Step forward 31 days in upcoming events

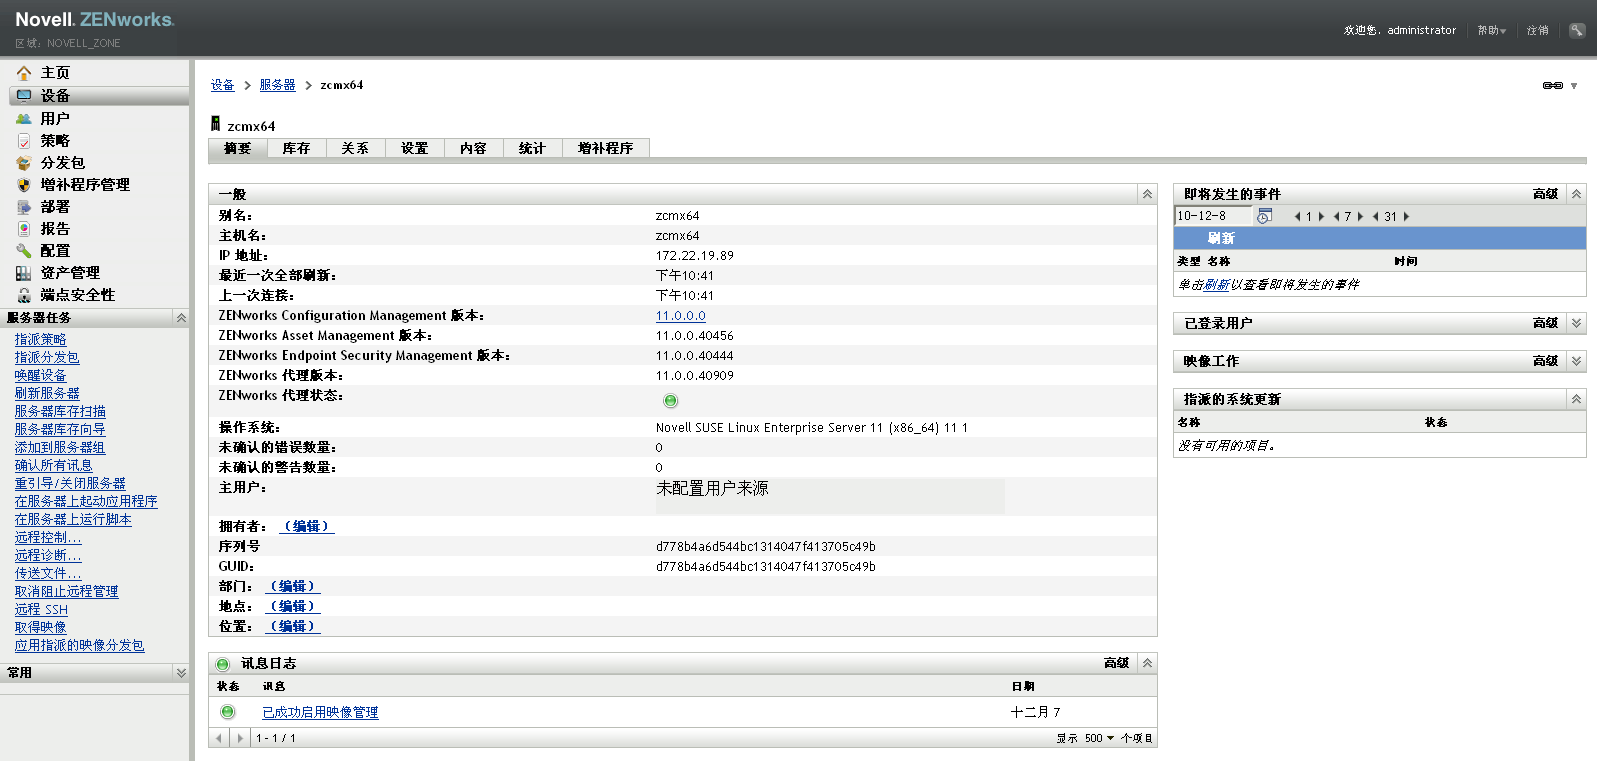coord(1407,216)
